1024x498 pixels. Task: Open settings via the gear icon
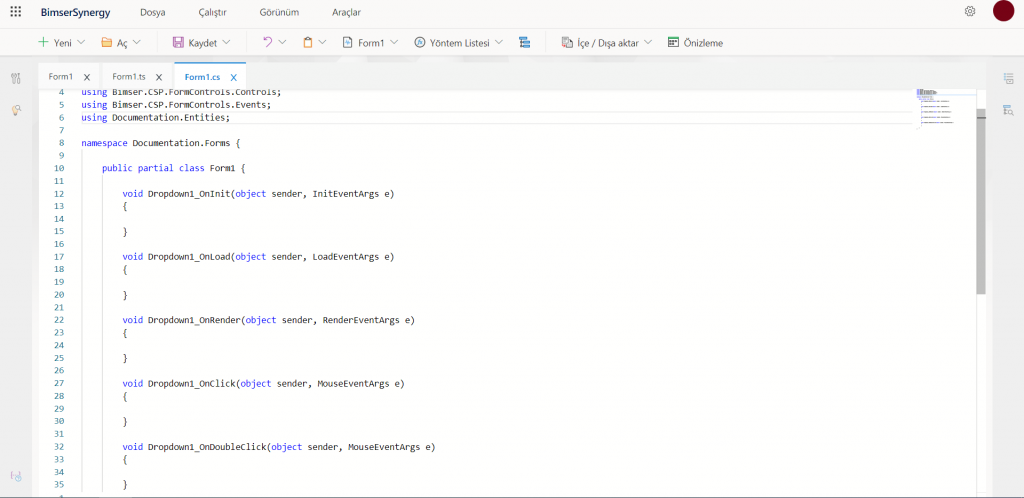click(x=969, y=12)
